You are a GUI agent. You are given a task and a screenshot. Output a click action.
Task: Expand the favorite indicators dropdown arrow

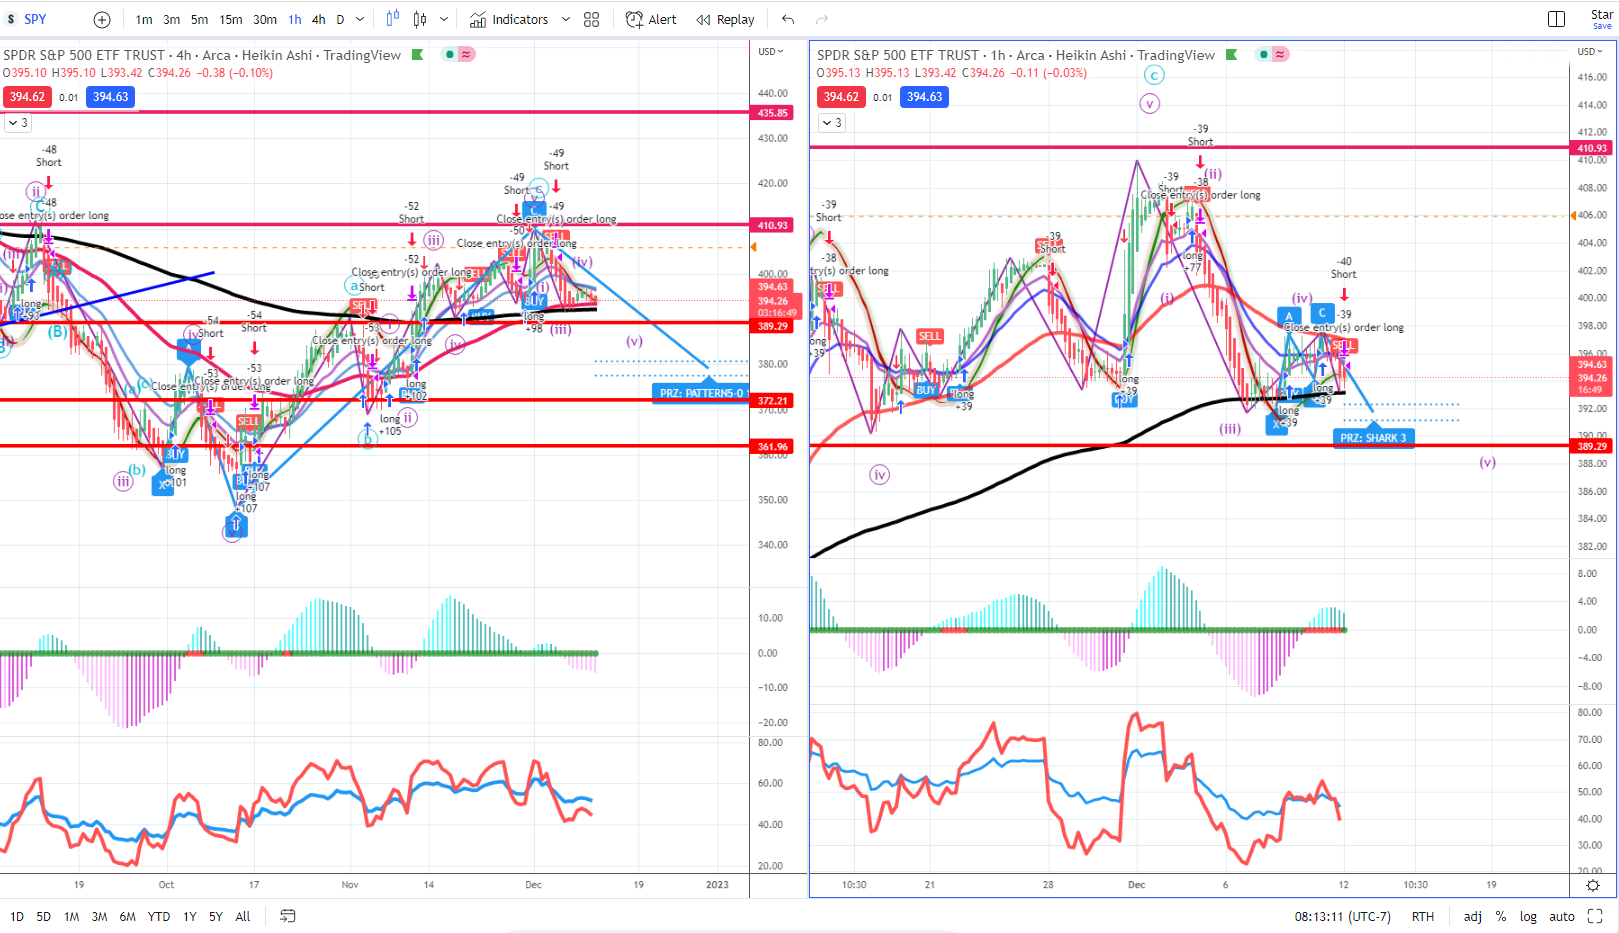[x=565, y=19]
